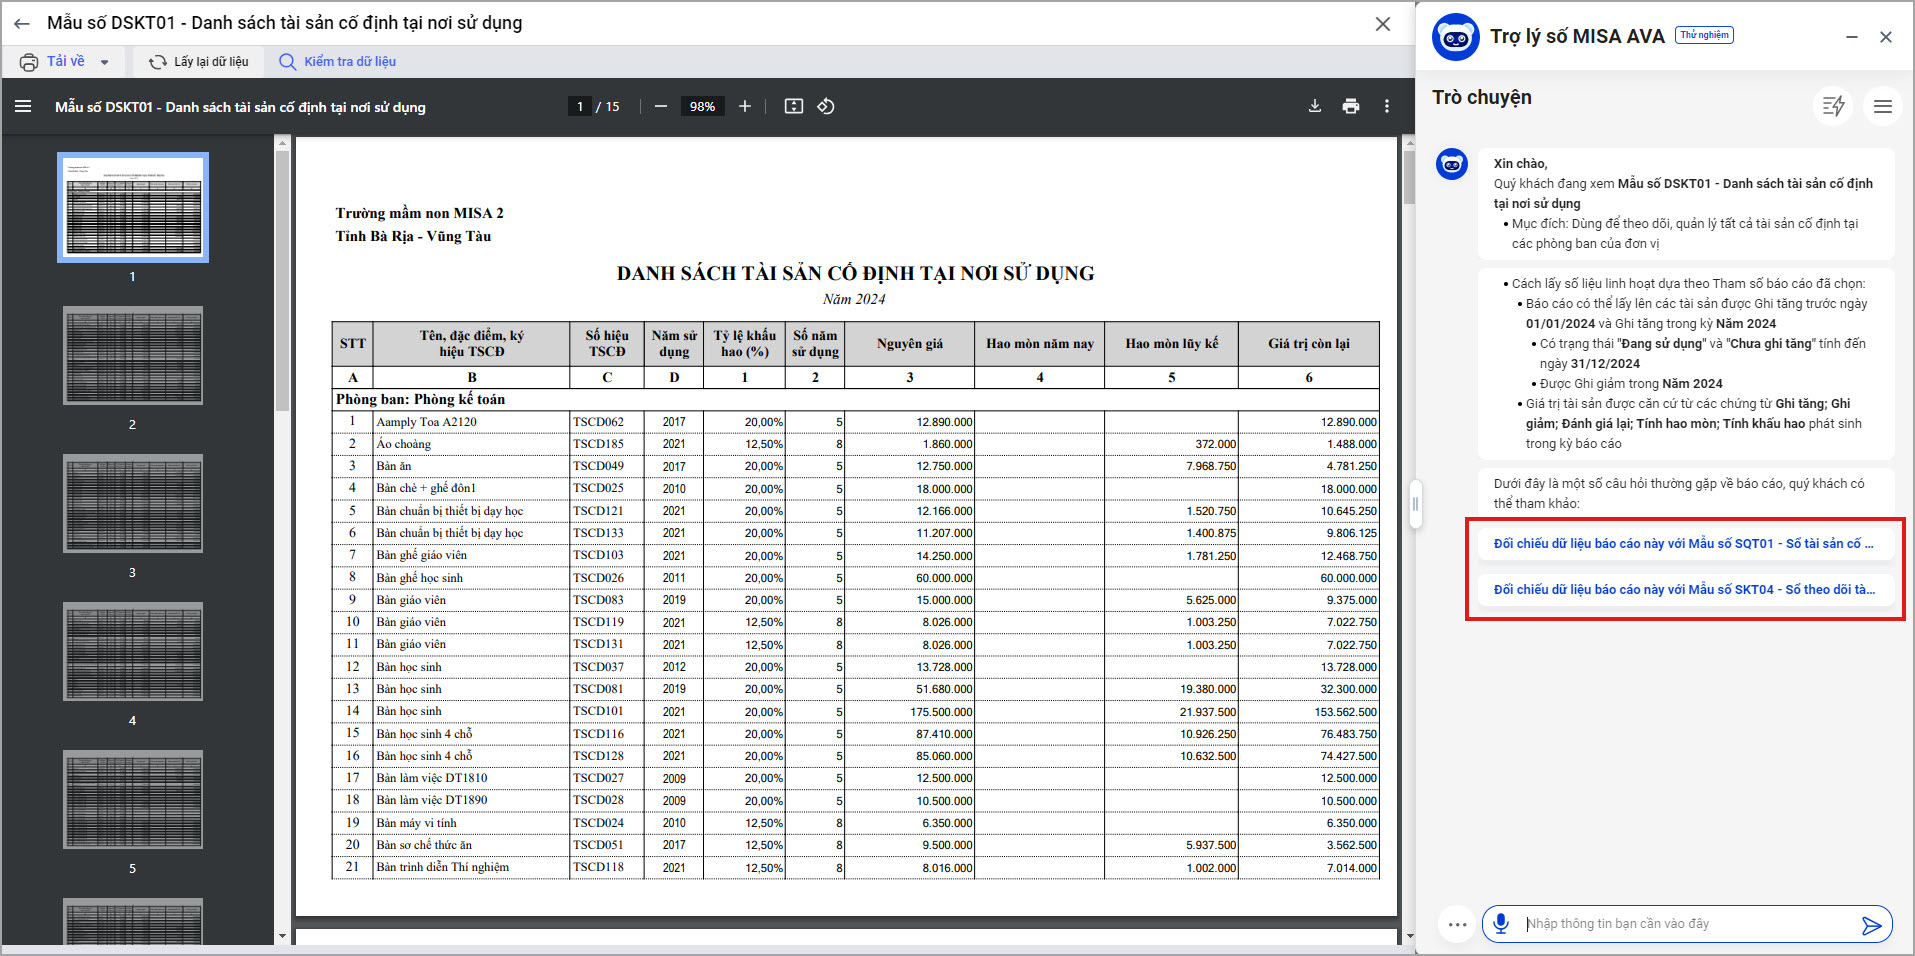Click the zoom out minus icon

pos(661,106)
